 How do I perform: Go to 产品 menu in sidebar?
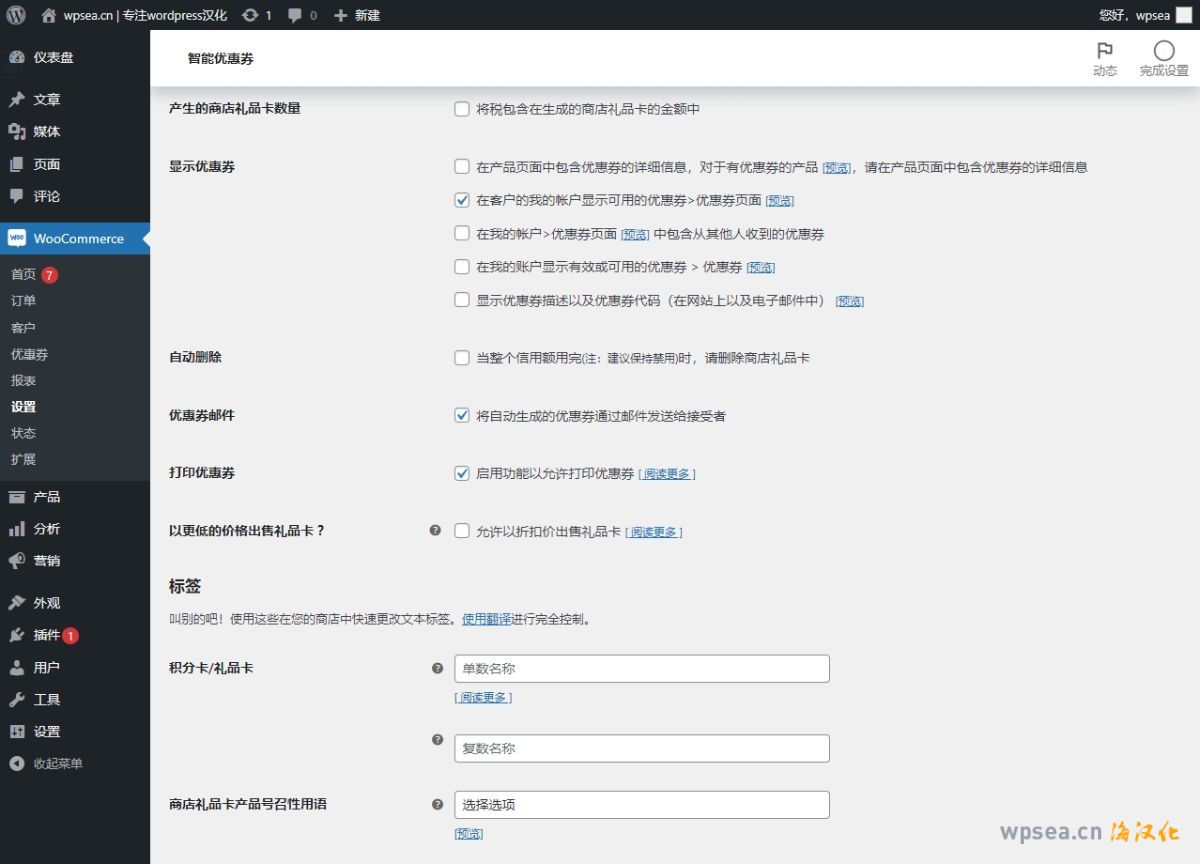tap(46, 496)
